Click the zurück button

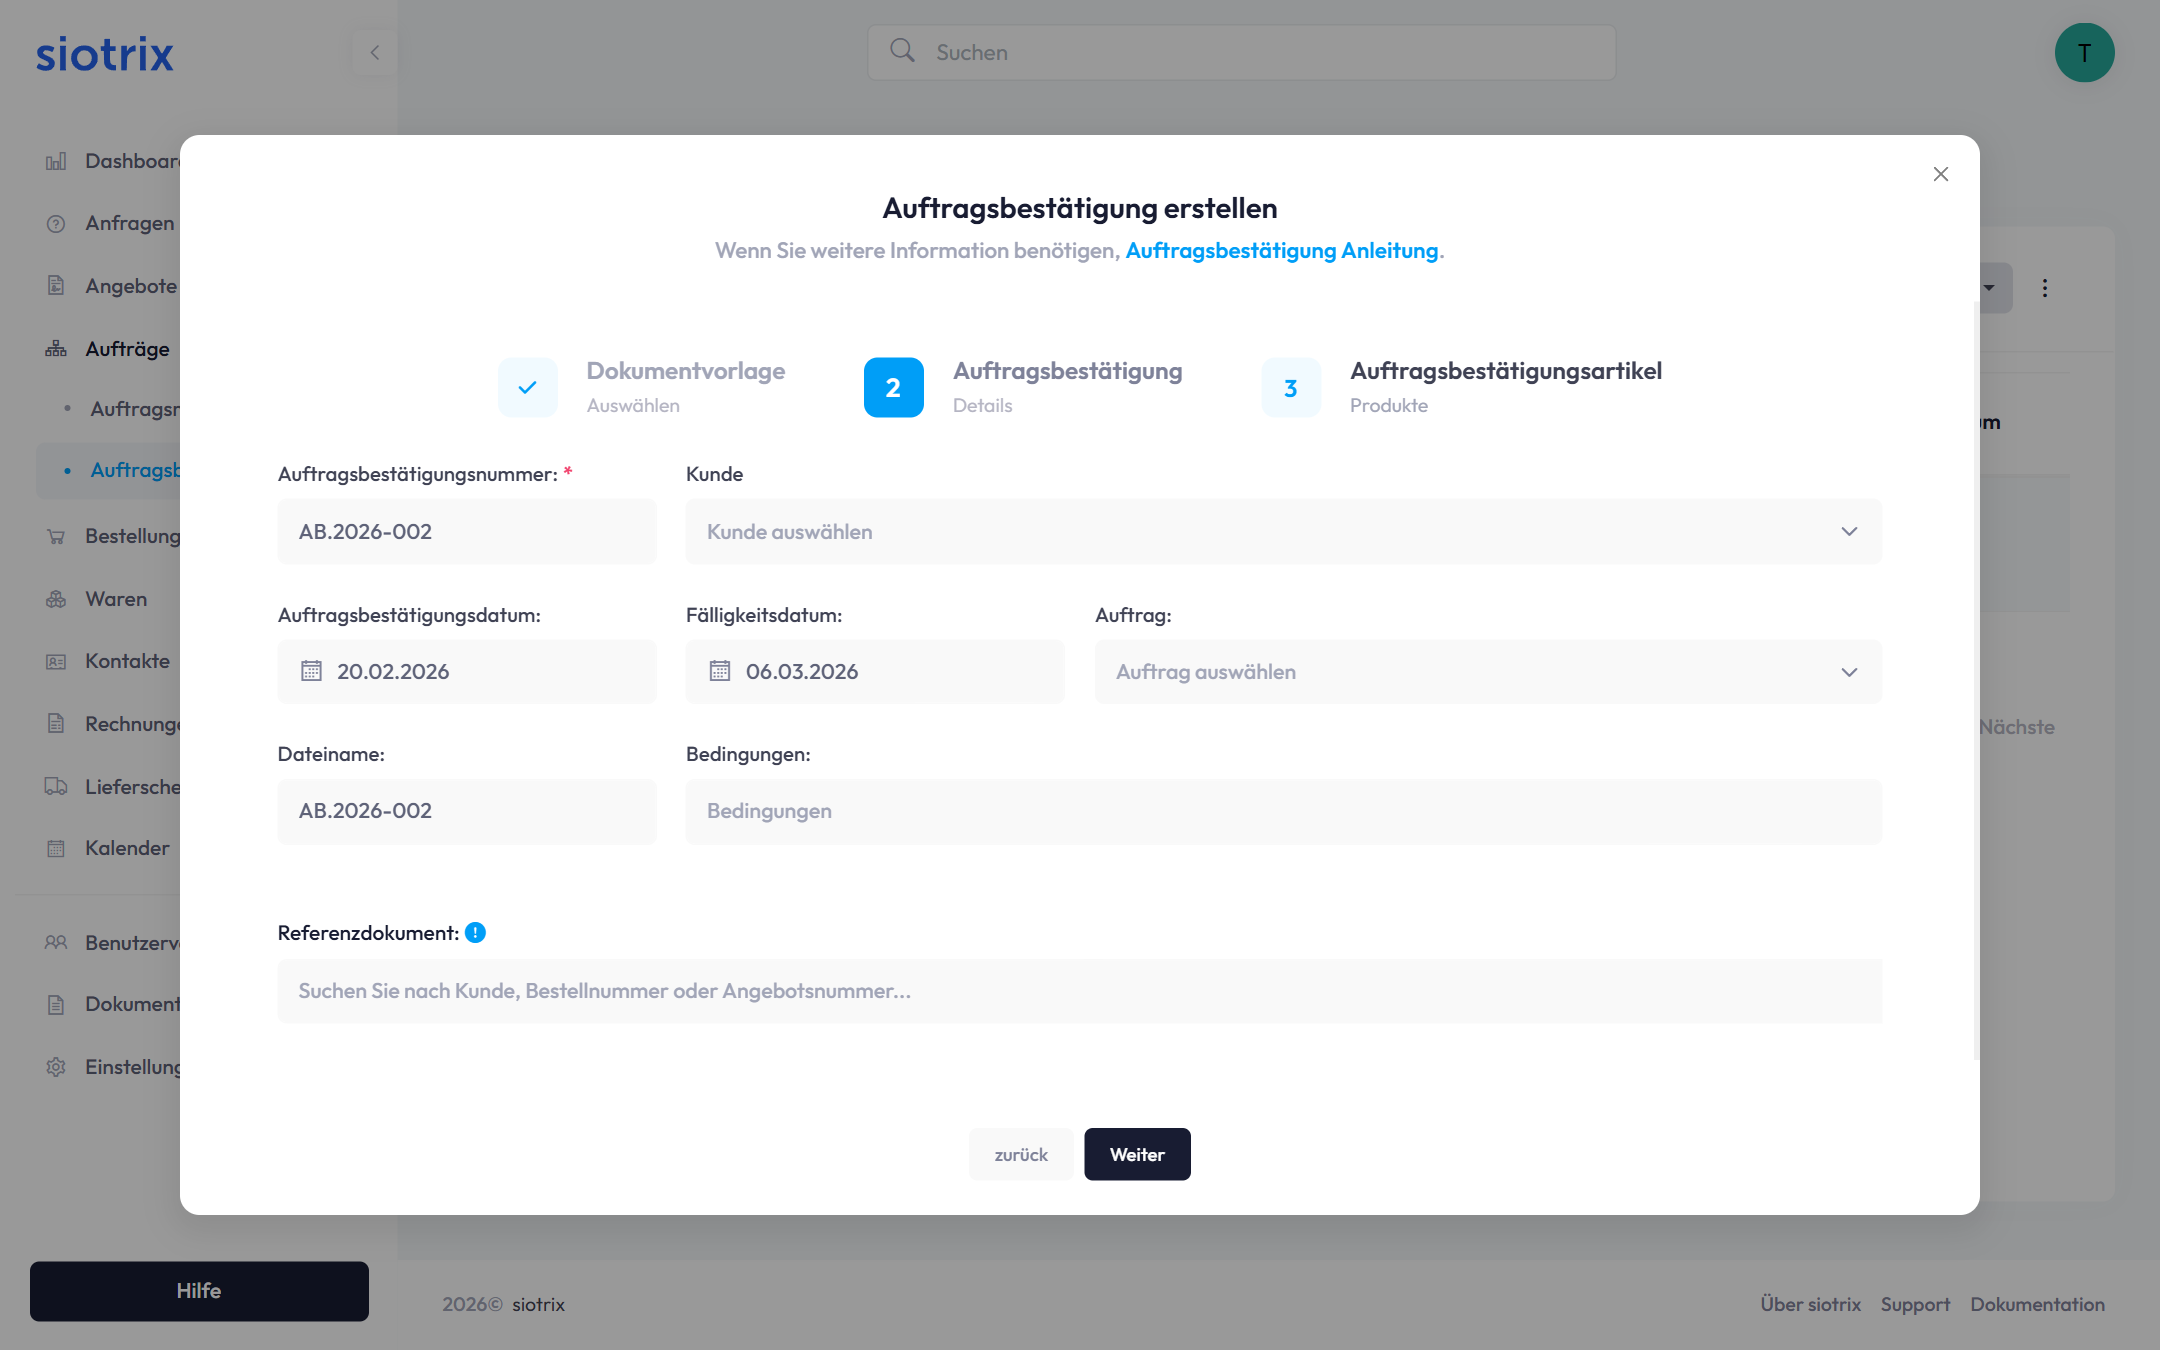point(1020,1154)
